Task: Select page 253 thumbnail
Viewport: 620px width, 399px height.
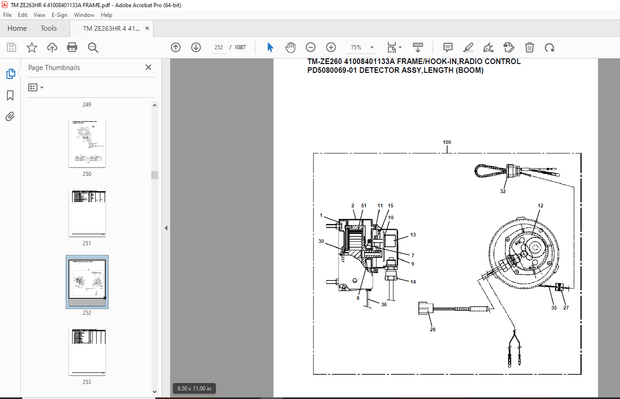Action: coord(87,352)
